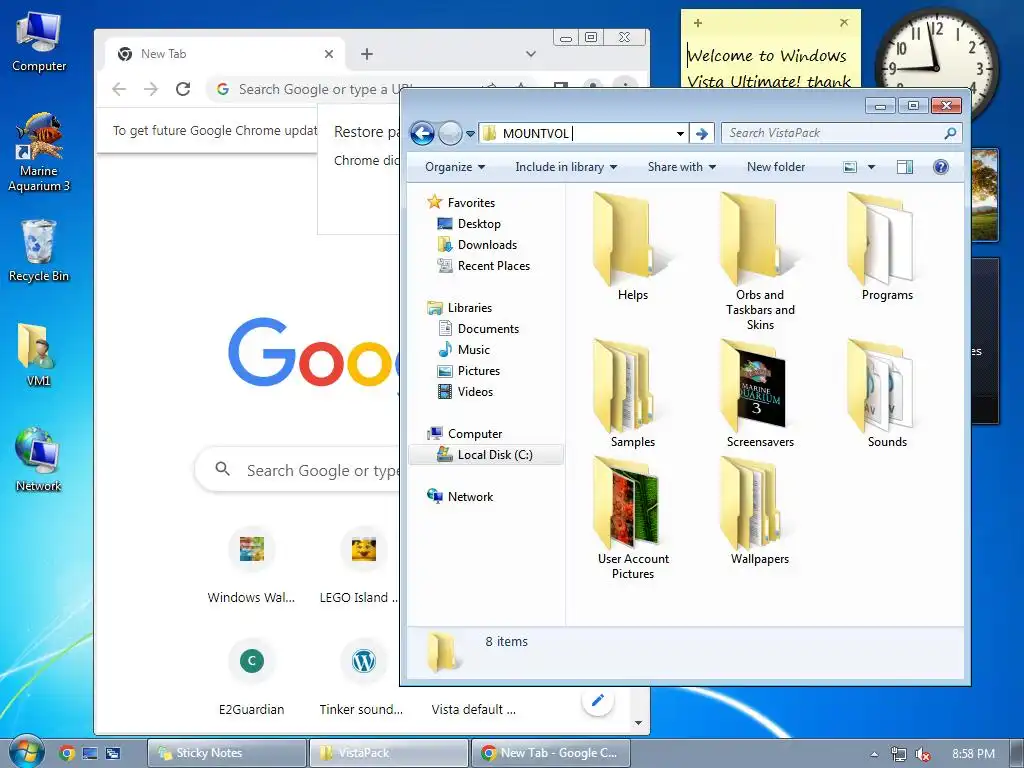Image resolution: width=1024 pixels, height=768 pixels.
Task: Open recent pages dropdown next to Forward
Action: click(x=470, y=135)
